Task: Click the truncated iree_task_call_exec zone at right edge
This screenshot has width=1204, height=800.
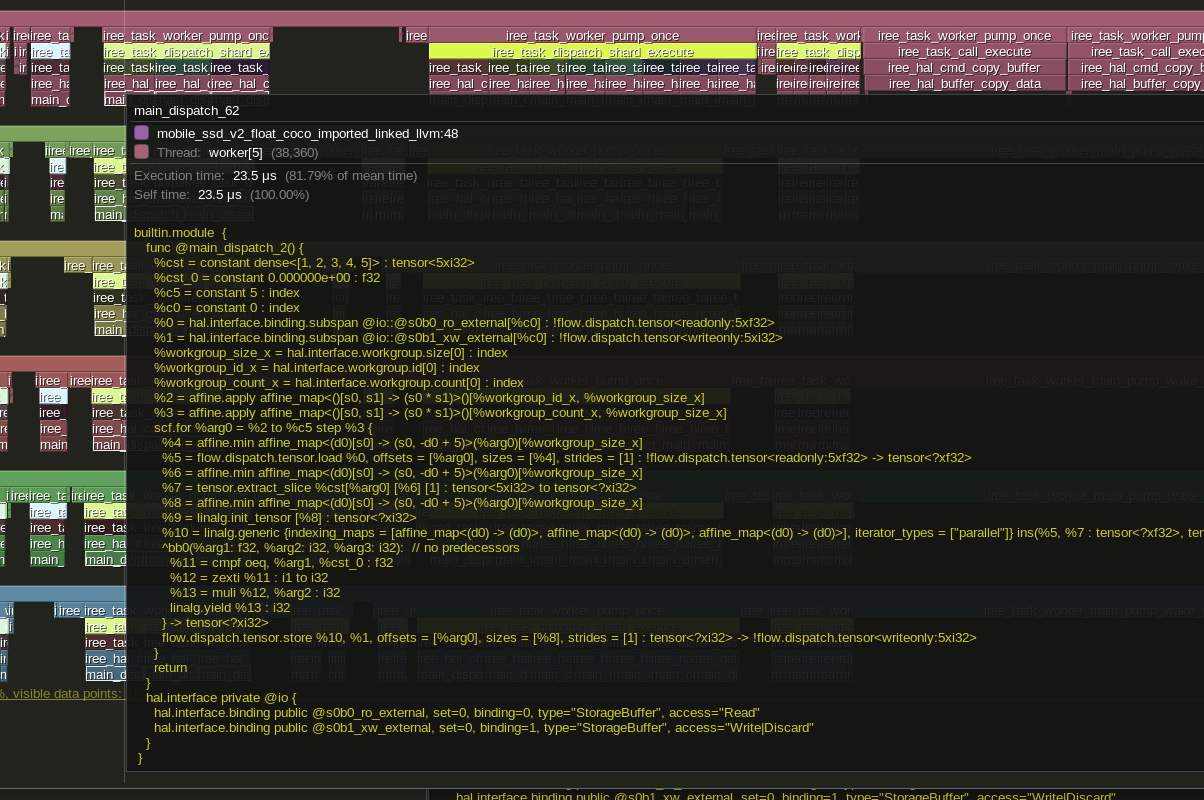Action: pos(1136,52)
